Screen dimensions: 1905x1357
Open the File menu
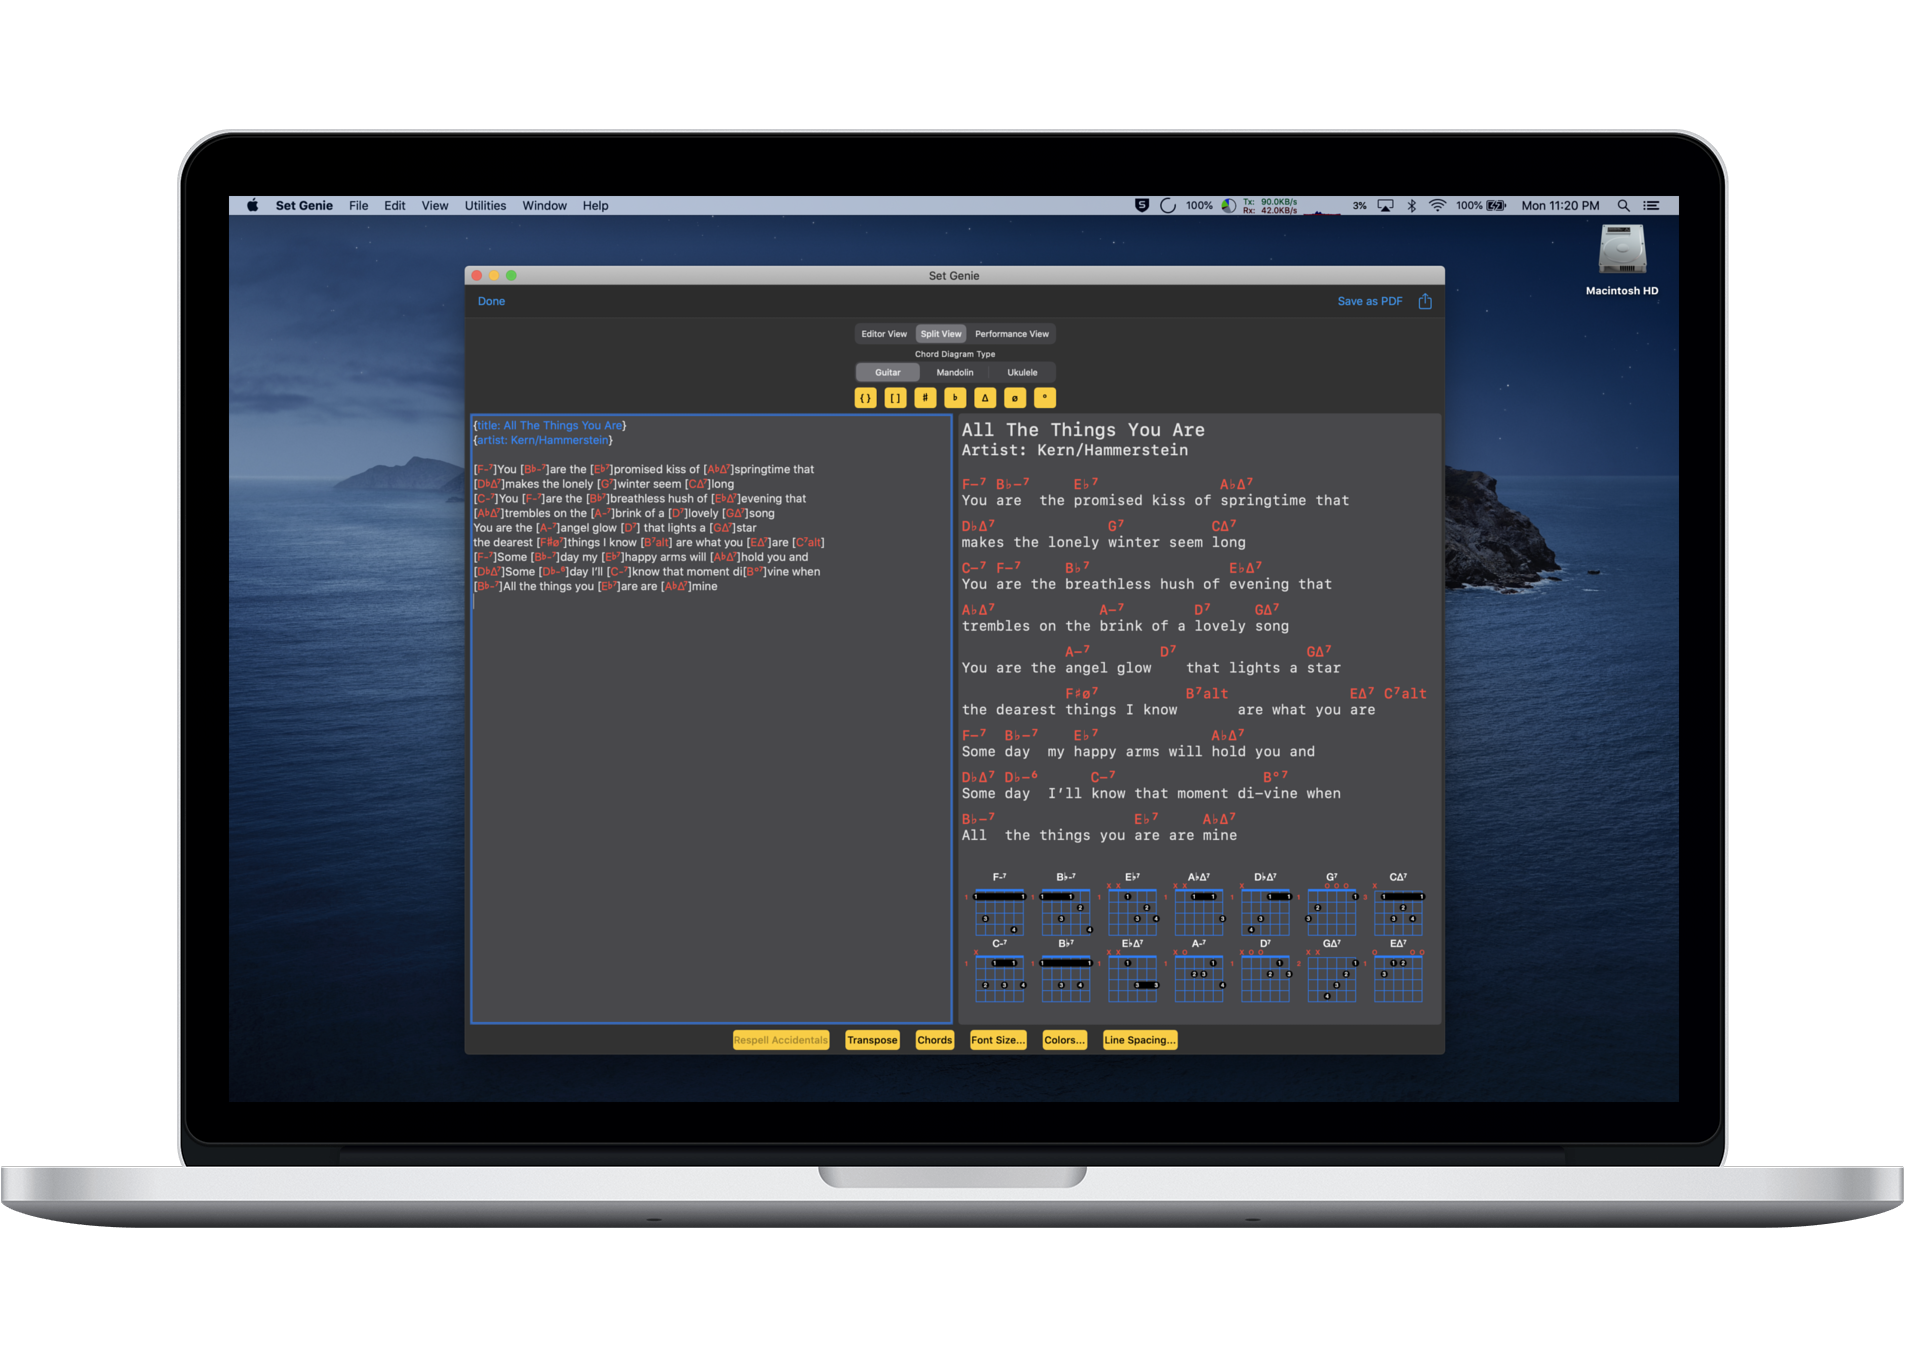[x=358, y=206]
